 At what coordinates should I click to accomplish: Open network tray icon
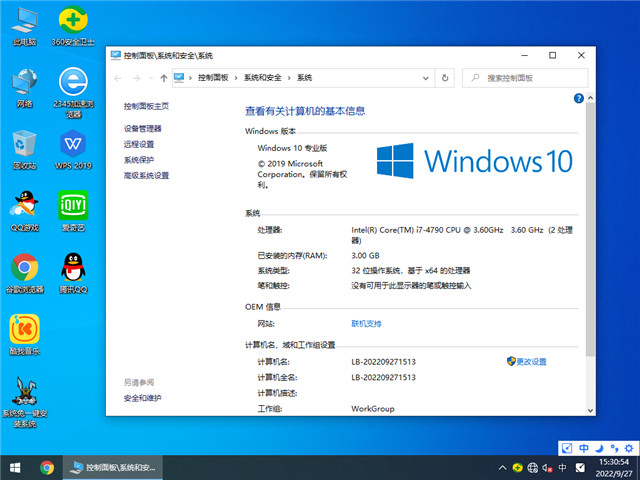coord(532,468)
